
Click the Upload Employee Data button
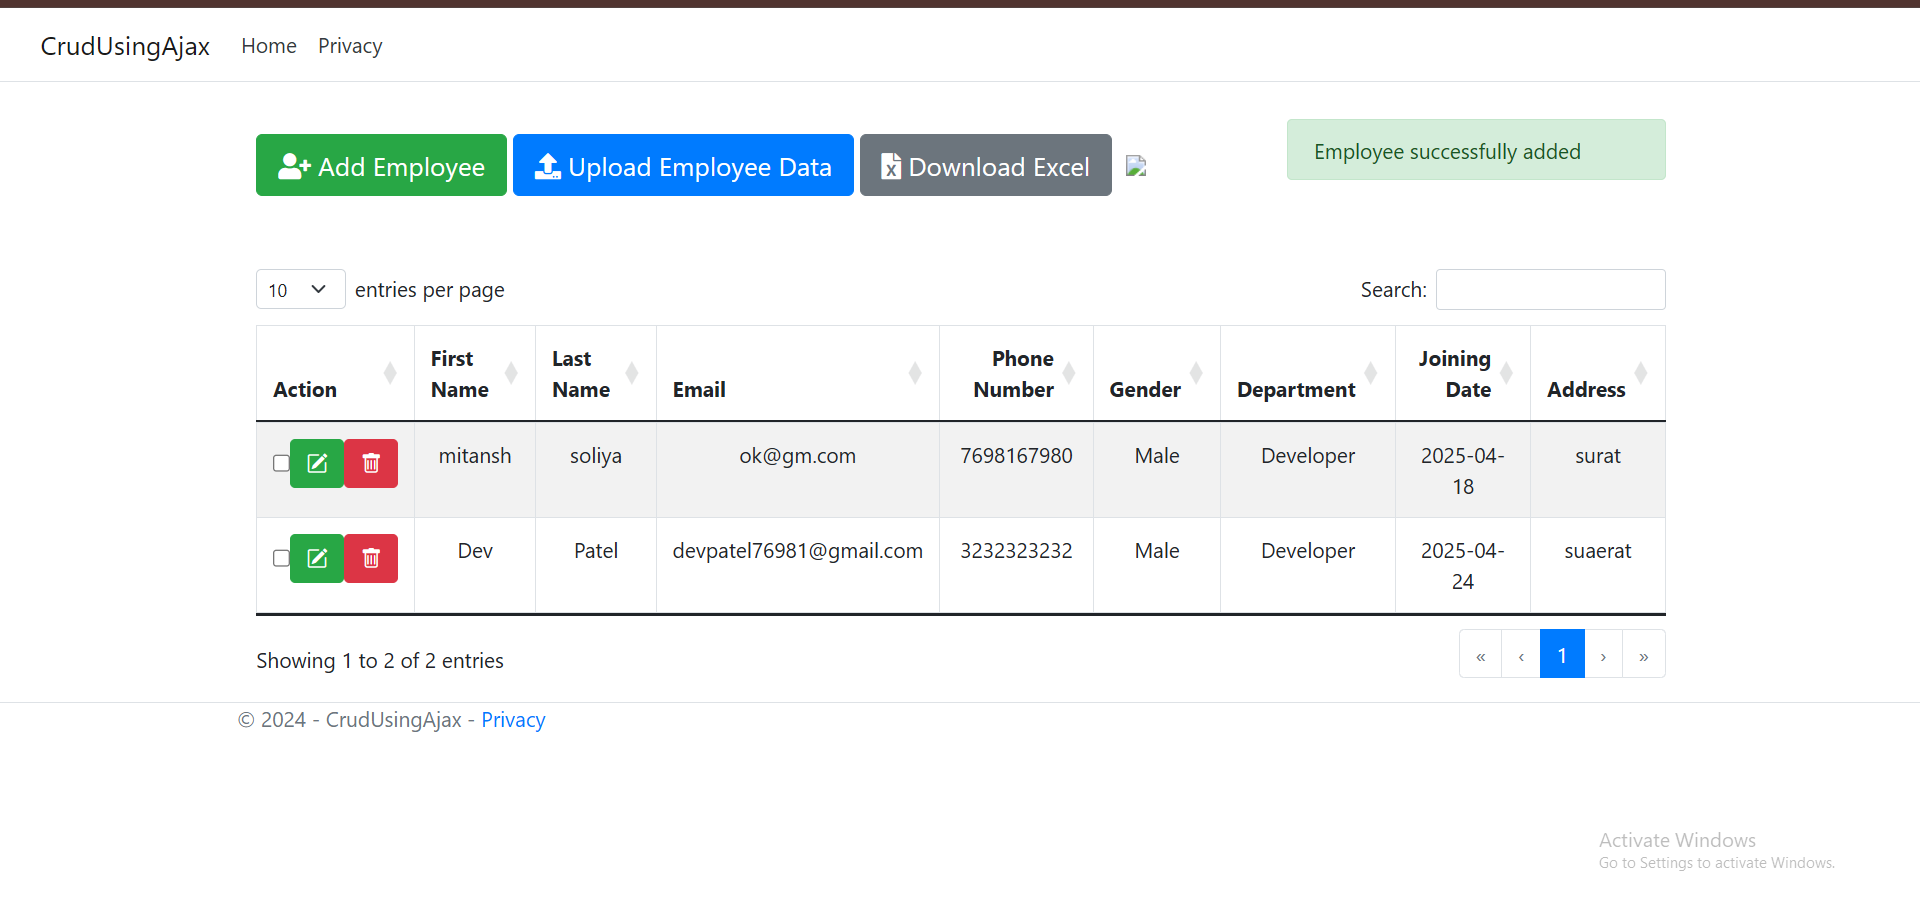point(683,166)
